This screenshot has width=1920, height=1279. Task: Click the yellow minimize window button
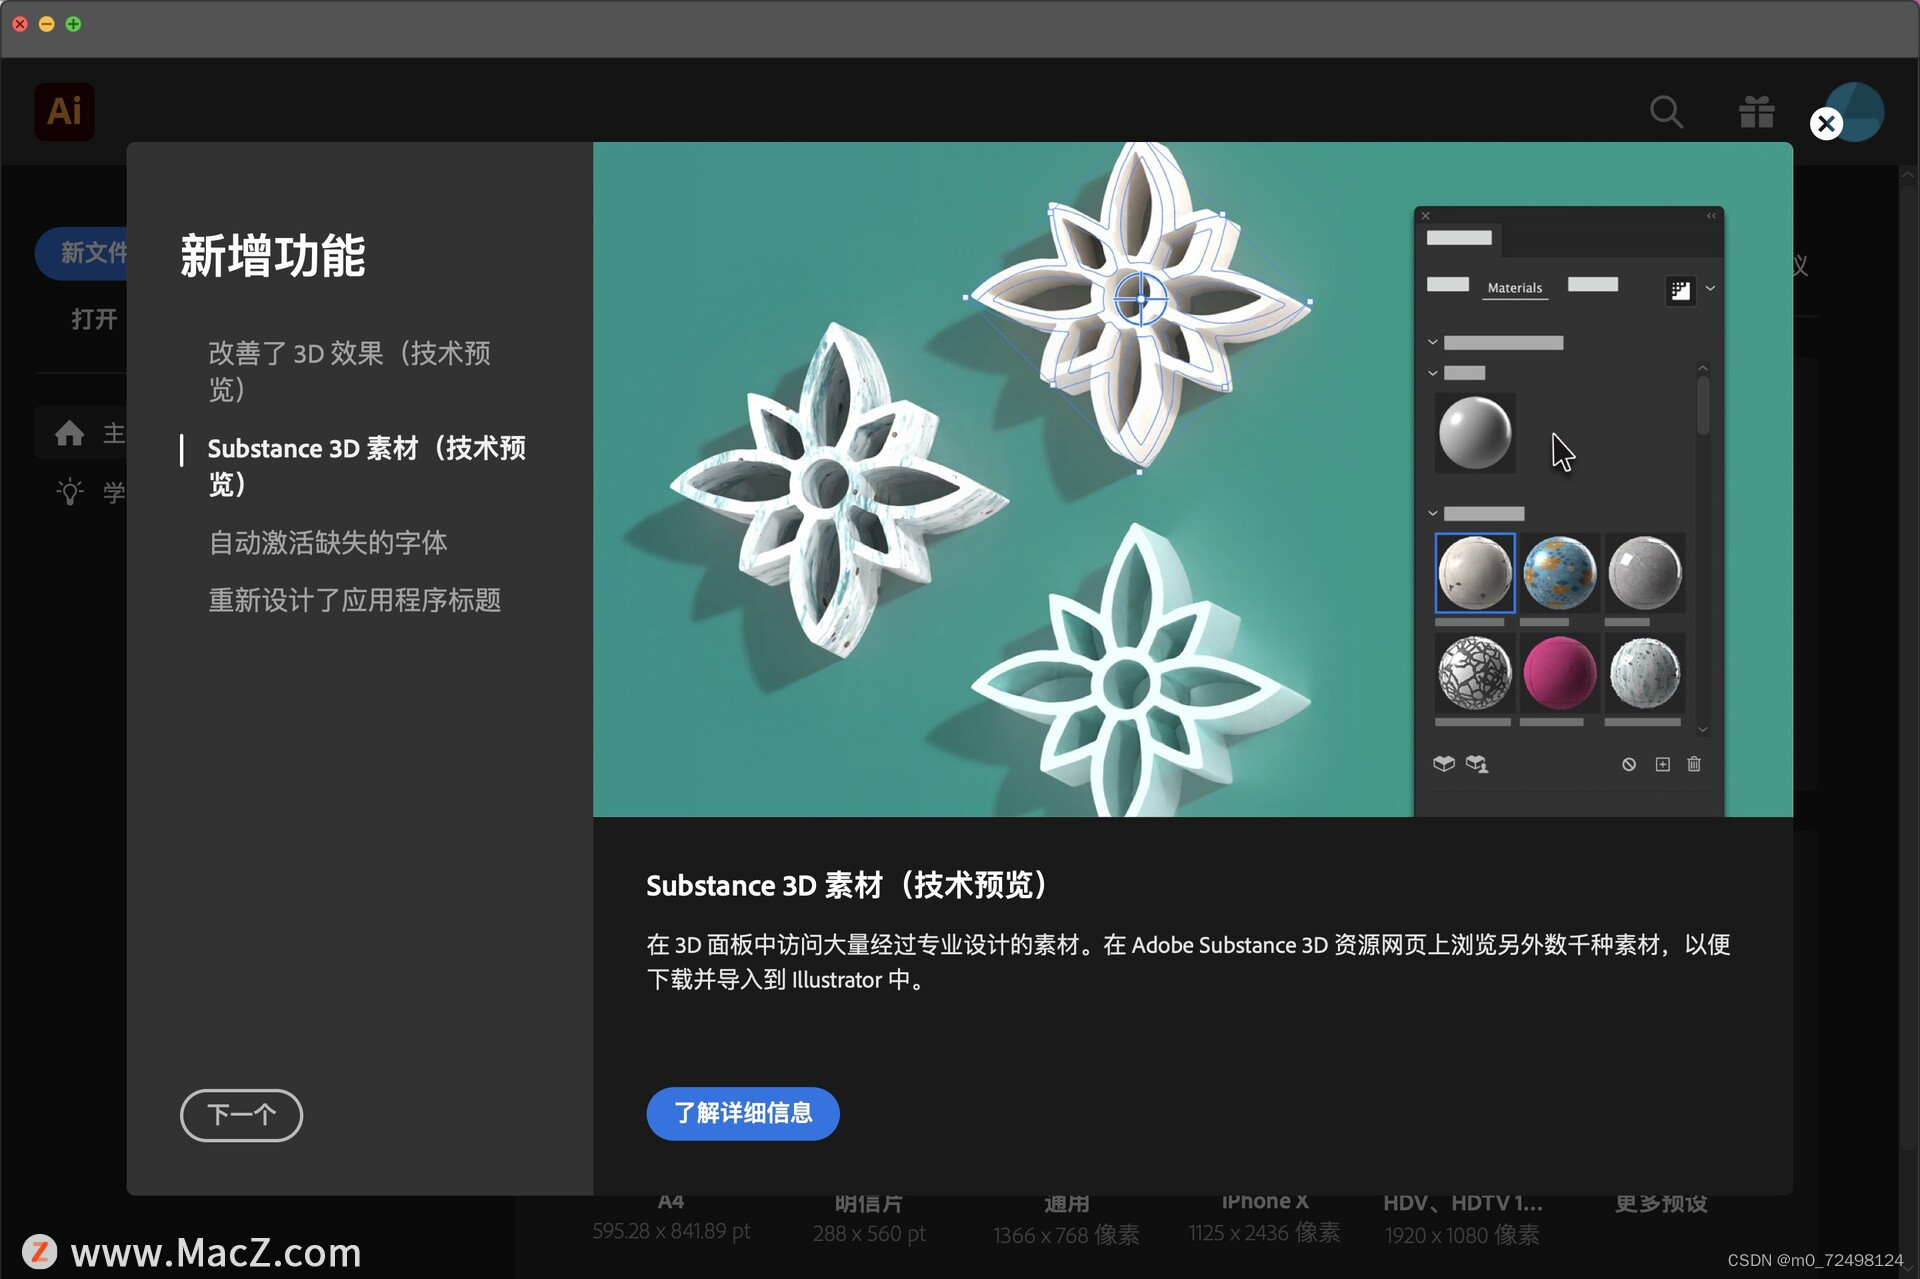point(46,23)
